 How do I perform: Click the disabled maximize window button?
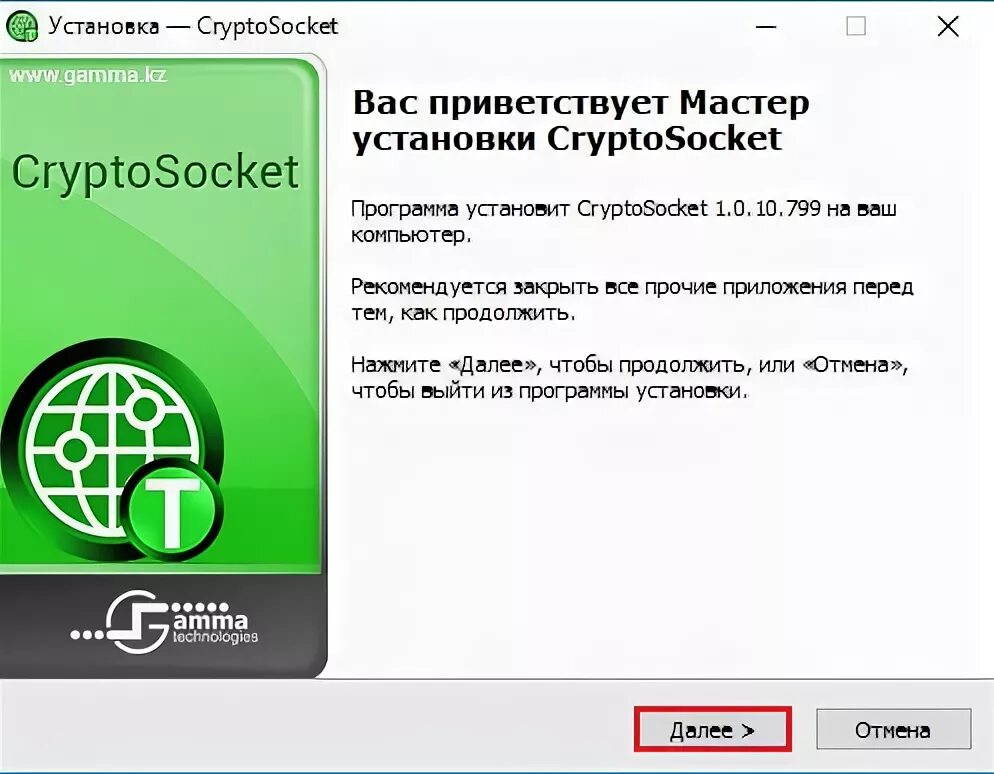(856, 27)
